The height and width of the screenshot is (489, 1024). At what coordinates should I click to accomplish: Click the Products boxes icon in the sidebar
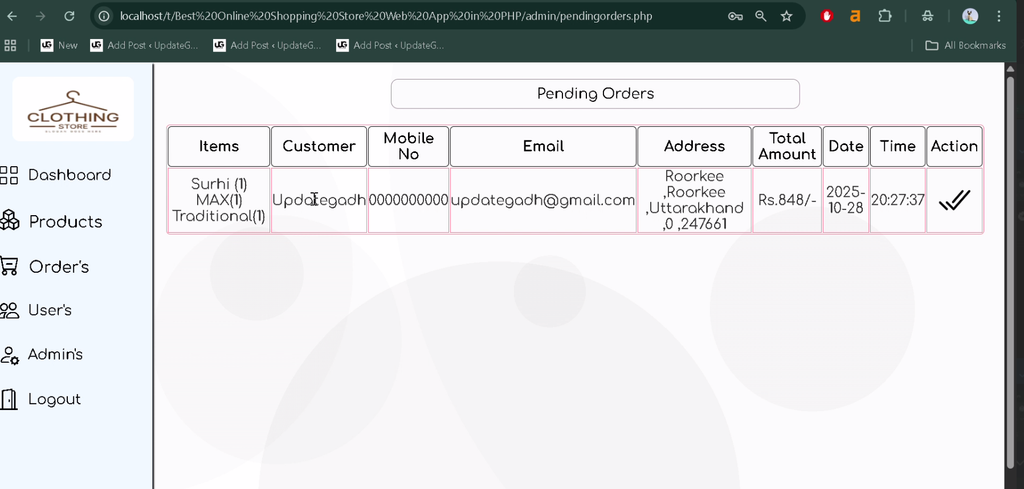[9, 220]
